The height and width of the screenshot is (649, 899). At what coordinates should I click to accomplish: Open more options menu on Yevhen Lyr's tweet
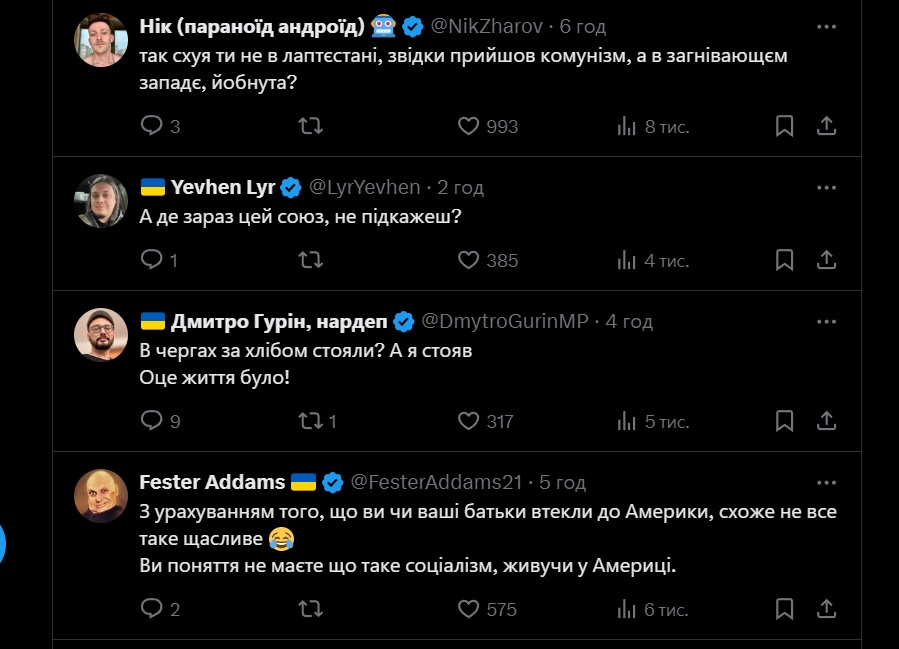[x=826, y=187]
